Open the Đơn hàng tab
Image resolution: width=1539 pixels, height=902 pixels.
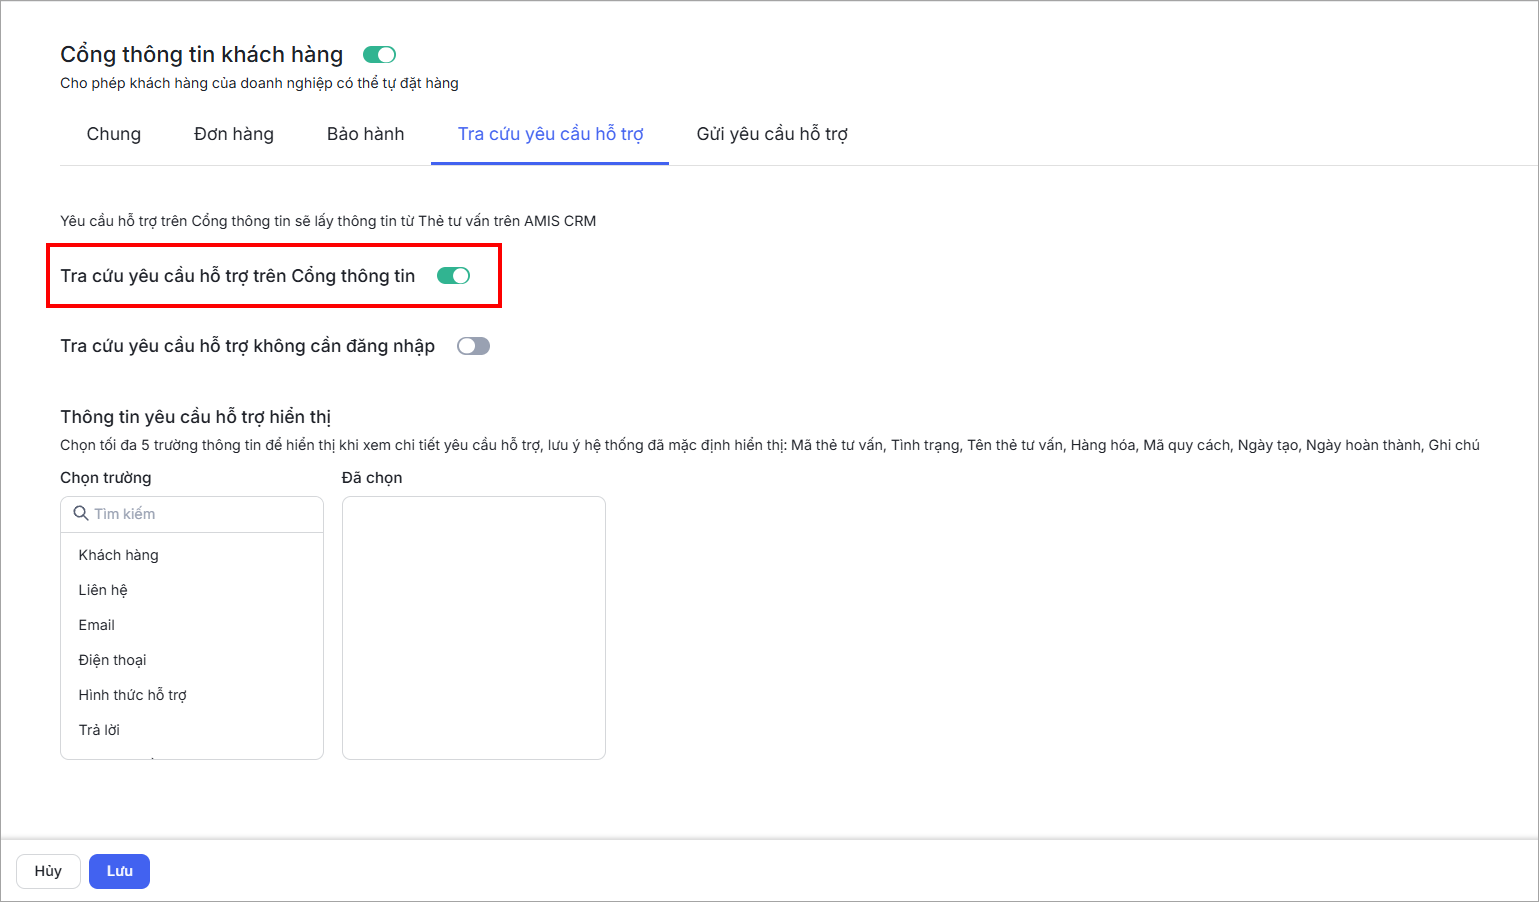(234, 134)
